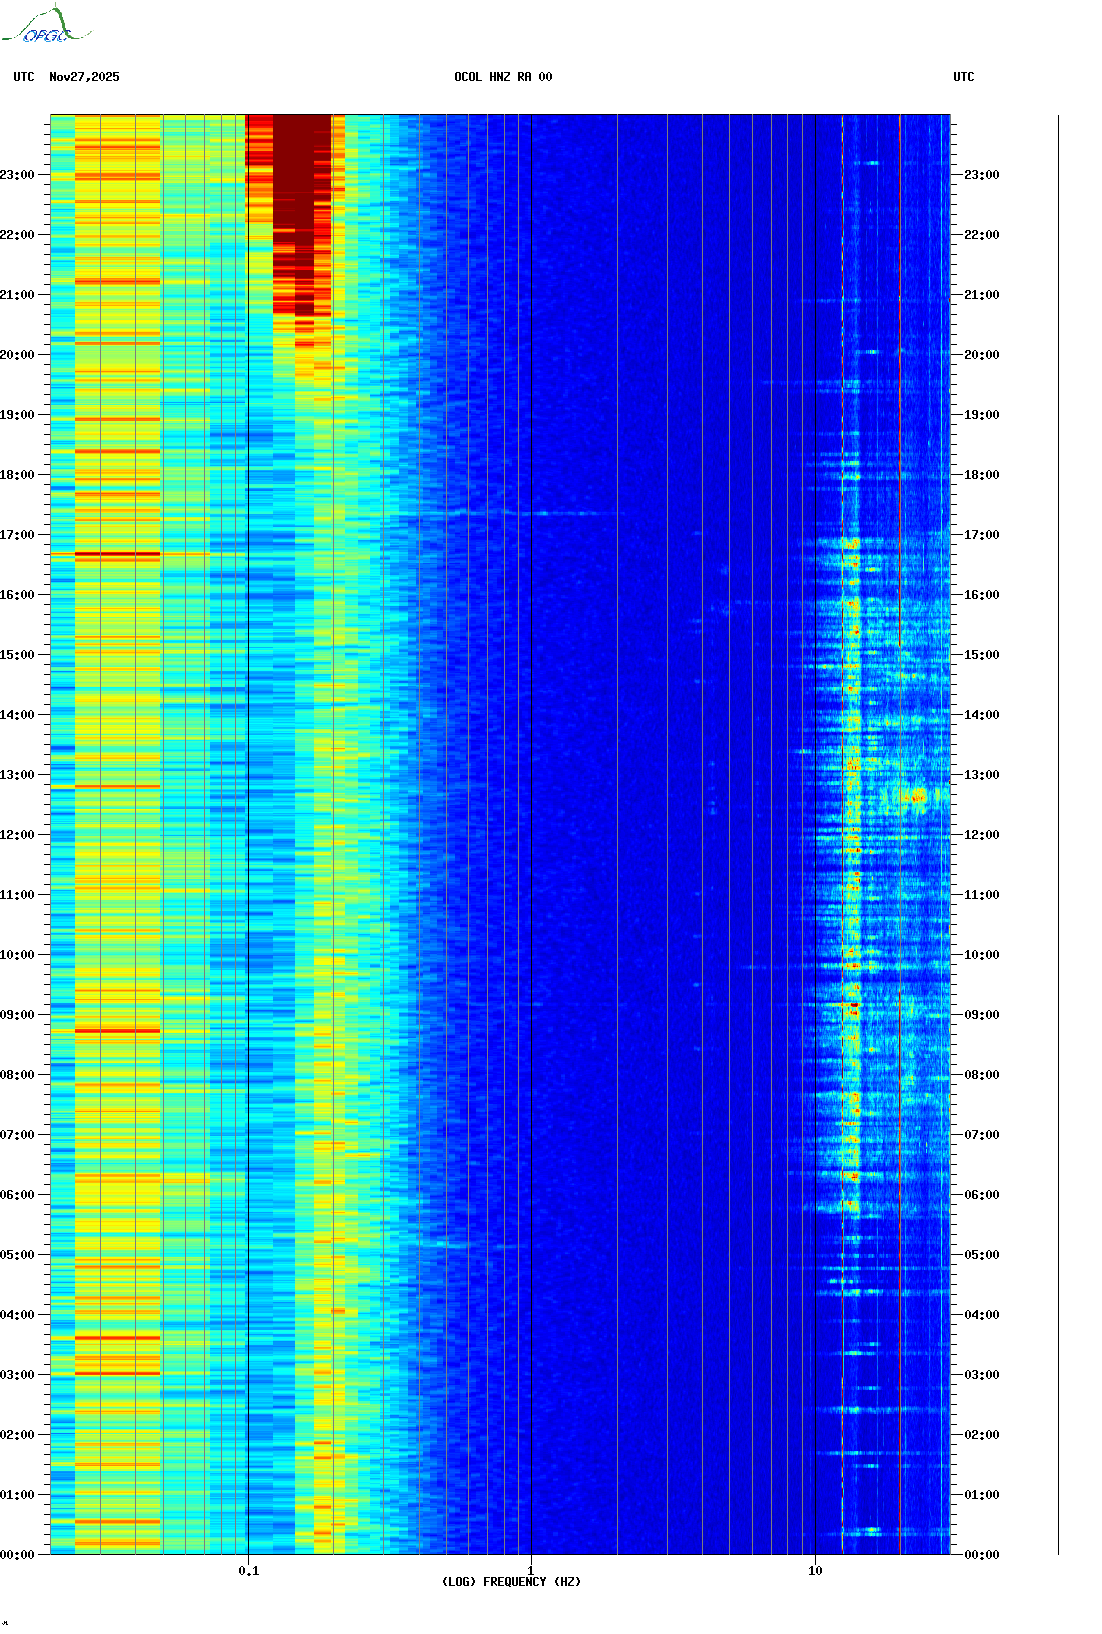The height and width of the screenshot is (1634, 1102).
Task: Click the station title OCOL HNZ RA 00
Action: click(x=503, y=77)
